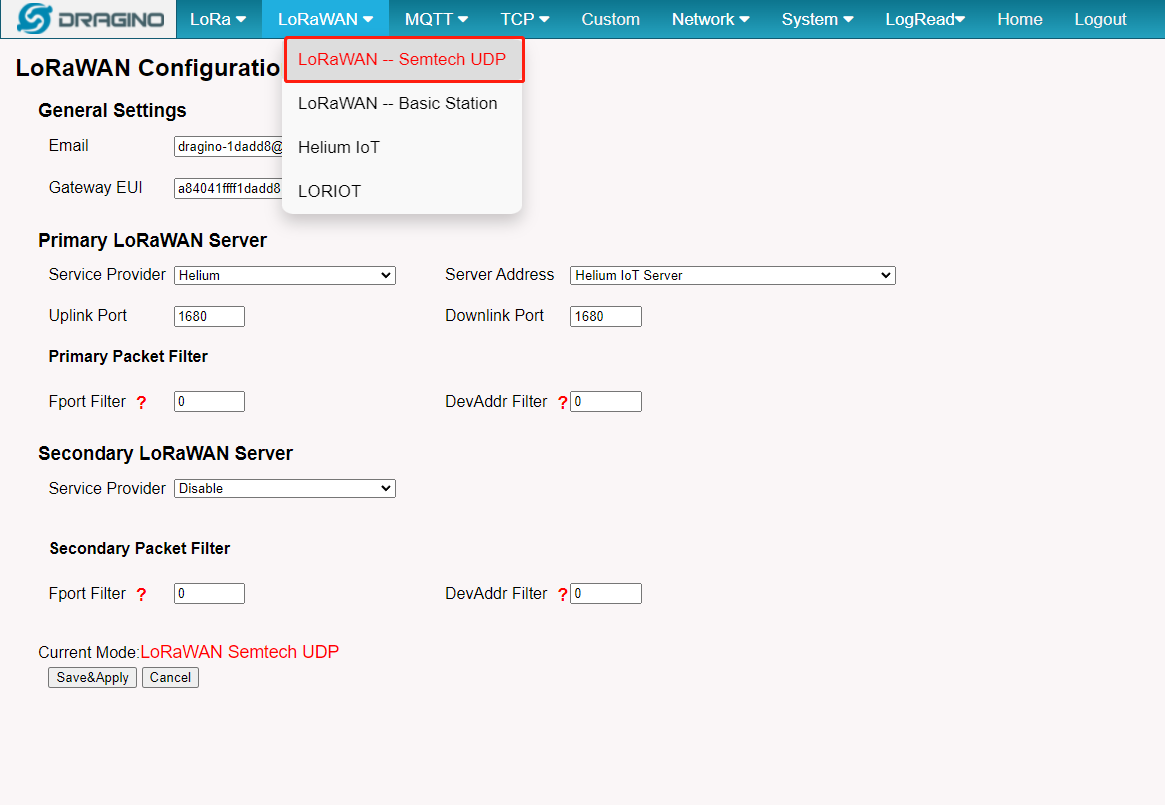The width and height of the screenshot is (1165, 805).
Task: Open the System menu
Action: point(817,19)
